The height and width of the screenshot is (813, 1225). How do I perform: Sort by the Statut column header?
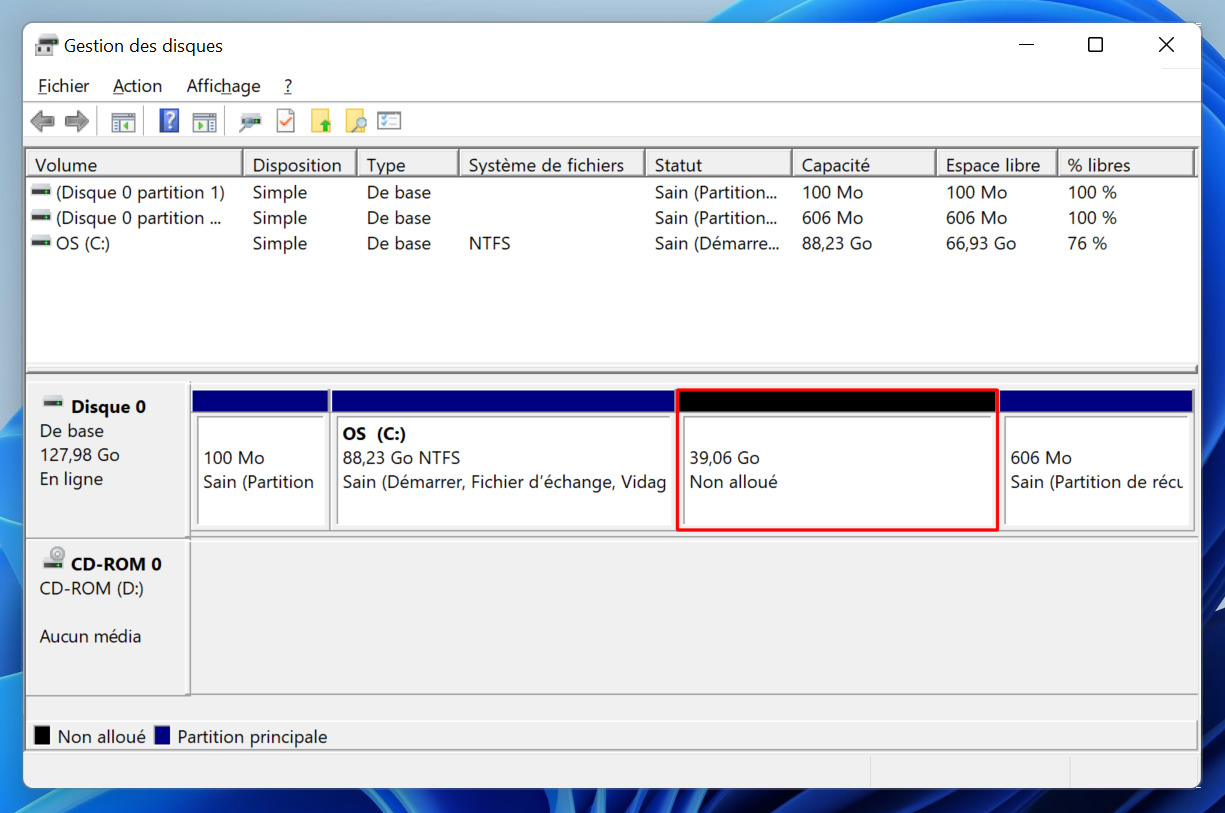(719, 165)
